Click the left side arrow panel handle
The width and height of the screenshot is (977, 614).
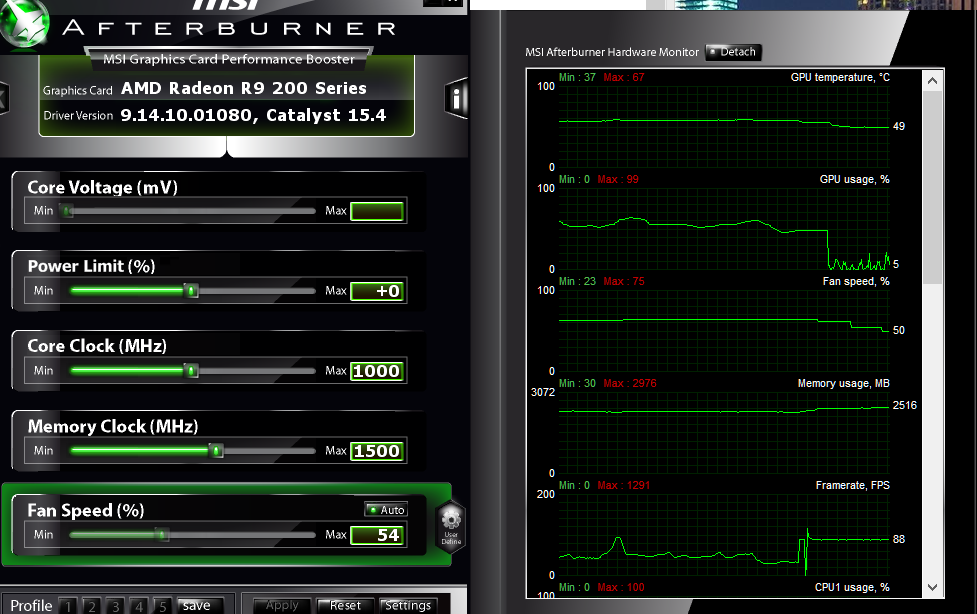[x=4, y=99]
